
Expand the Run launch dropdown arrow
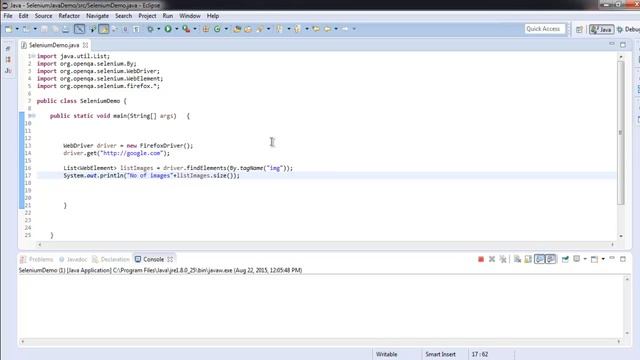pyautogui.click(x=176, y=29)
